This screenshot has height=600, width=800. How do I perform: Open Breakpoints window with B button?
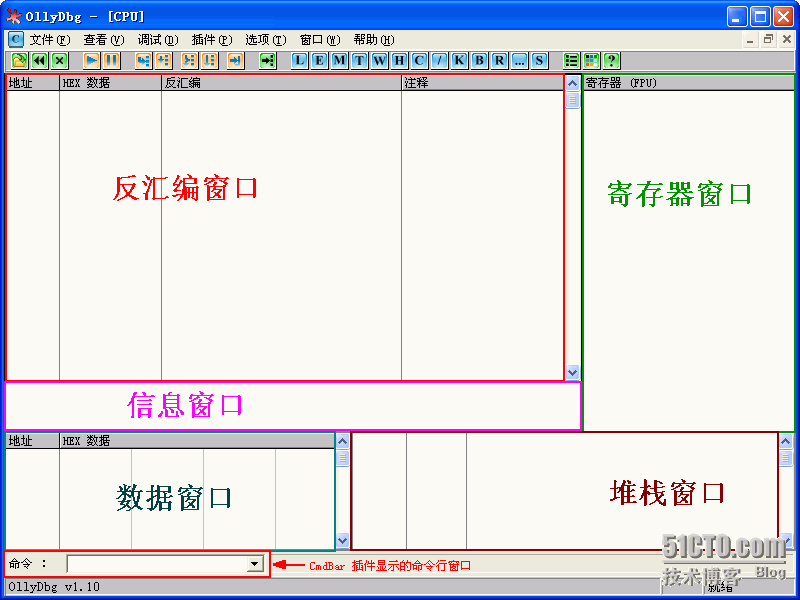click(x=479, y=61)
